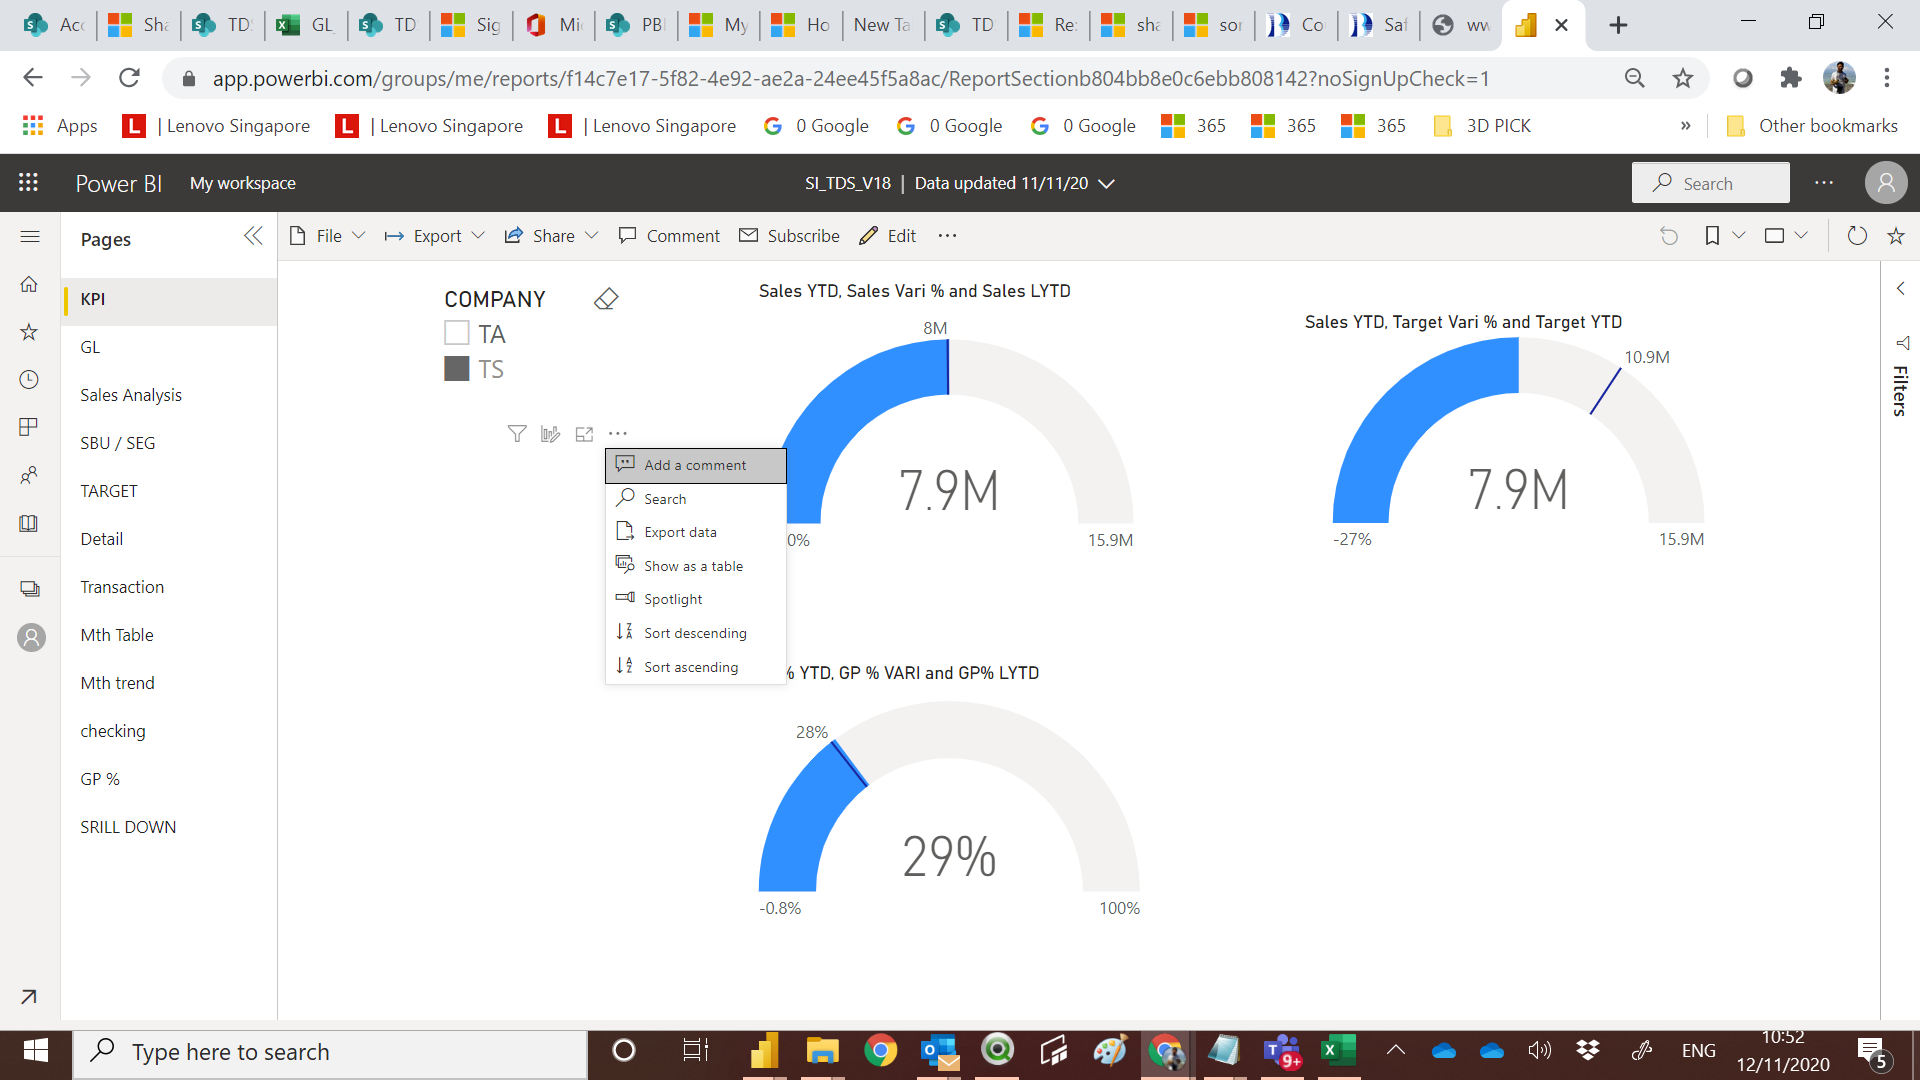
Task: Select Export data in context menu
Action: pos(695,532)
